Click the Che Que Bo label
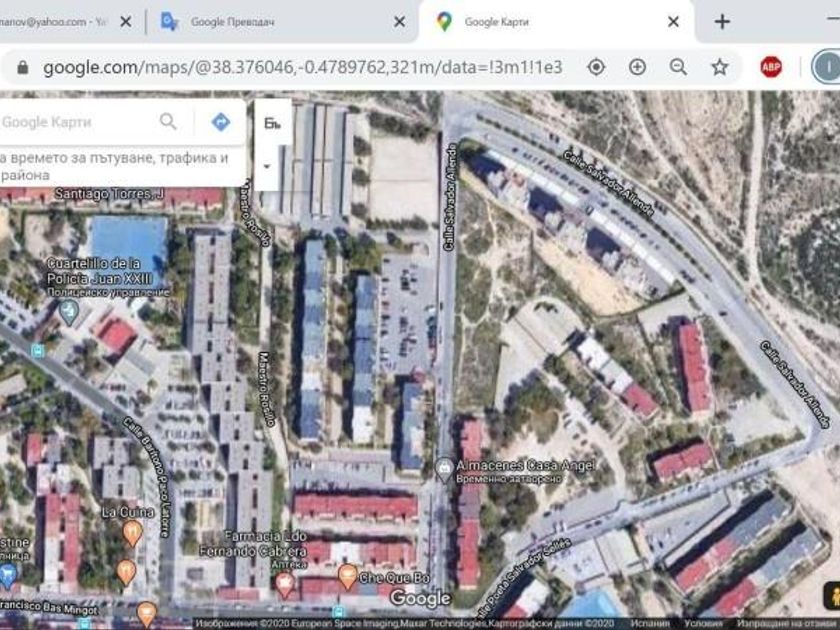840x630 pixels. point(394,578)
